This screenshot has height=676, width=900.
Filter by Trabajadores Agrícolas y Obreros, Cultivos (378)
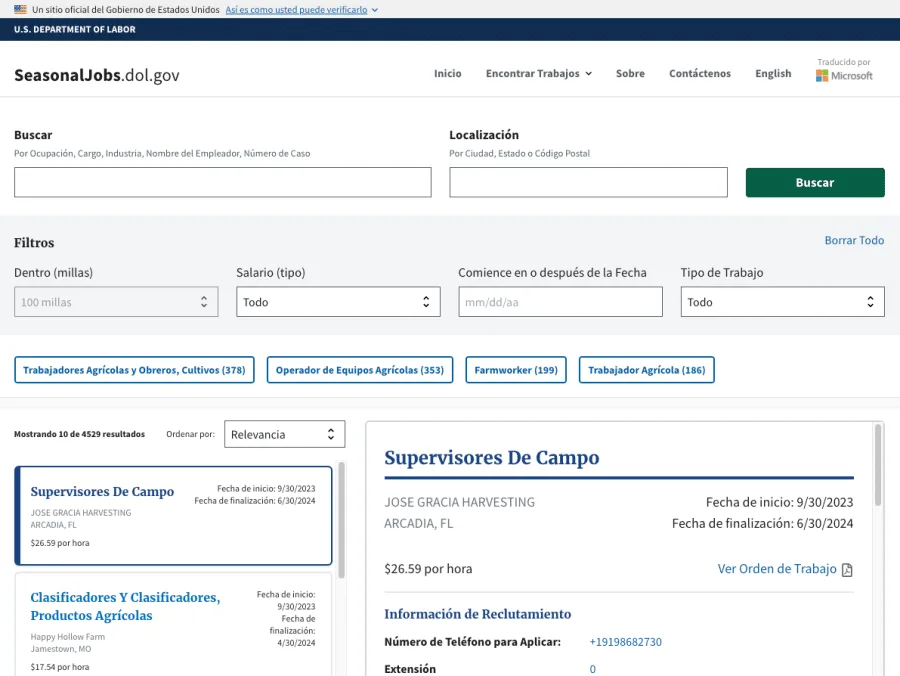tap(134, 370)
